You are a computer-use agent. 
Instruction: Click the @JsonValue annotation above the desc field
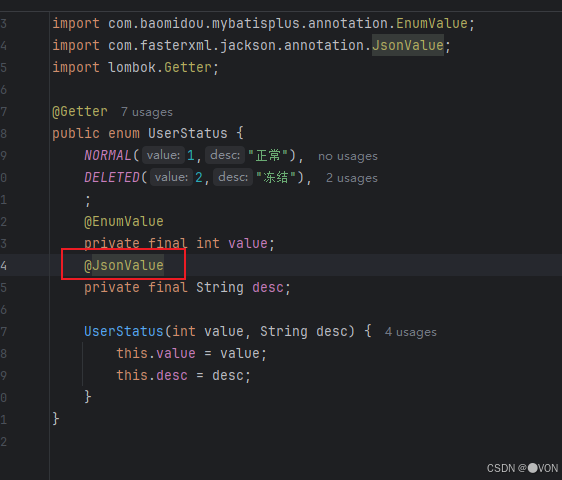pos(124,266)
